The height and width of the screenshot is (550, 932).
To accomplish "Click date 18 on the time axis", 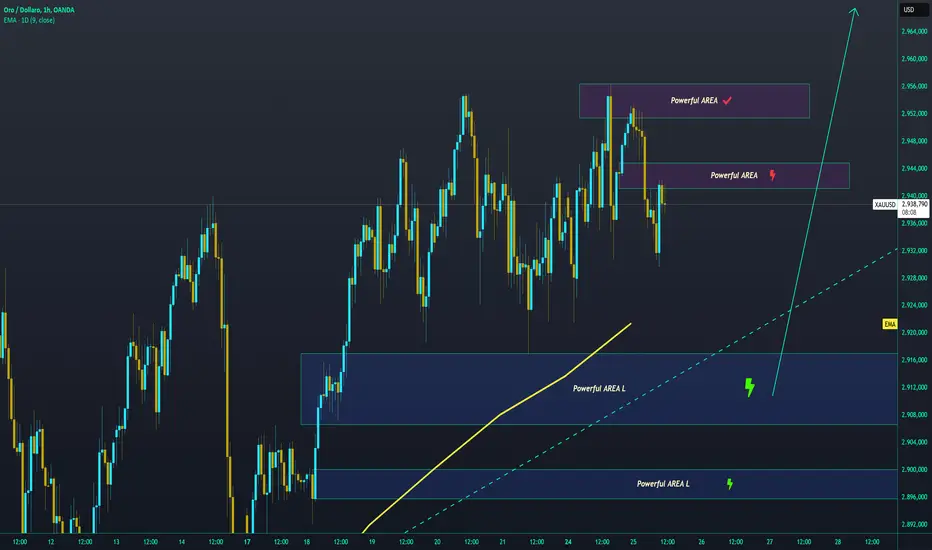I will [307, 542].
